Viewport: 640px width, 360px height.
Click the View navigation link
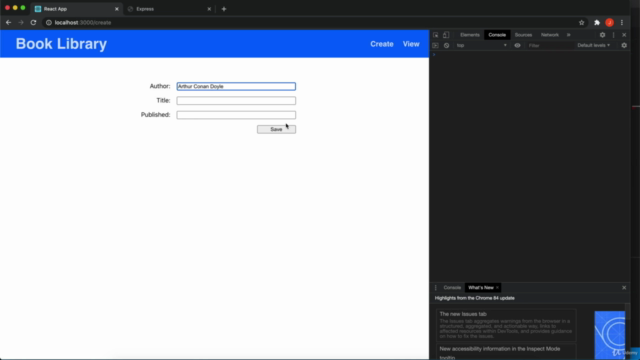pyautogui.click(x=411, y=44)
